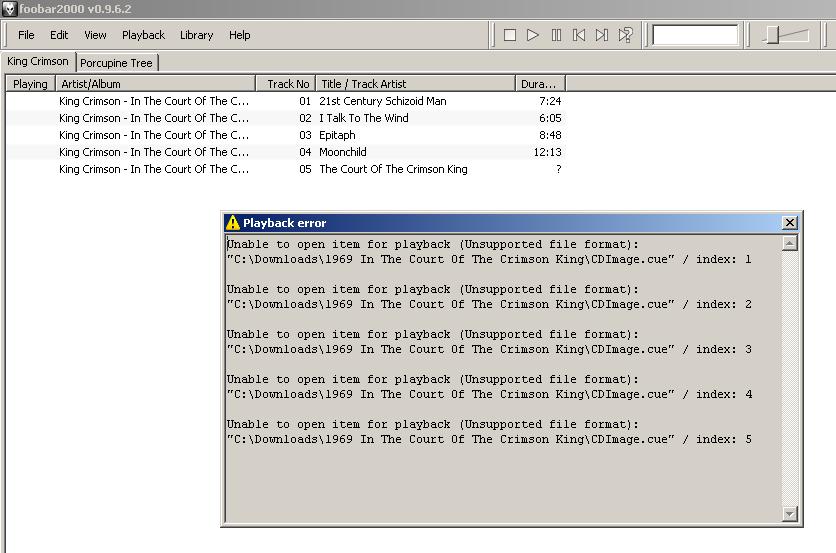Viewport: 836px width, 553px height.
Task: Click the error dialog's scroll down arrow
Action: coord(790,514)
